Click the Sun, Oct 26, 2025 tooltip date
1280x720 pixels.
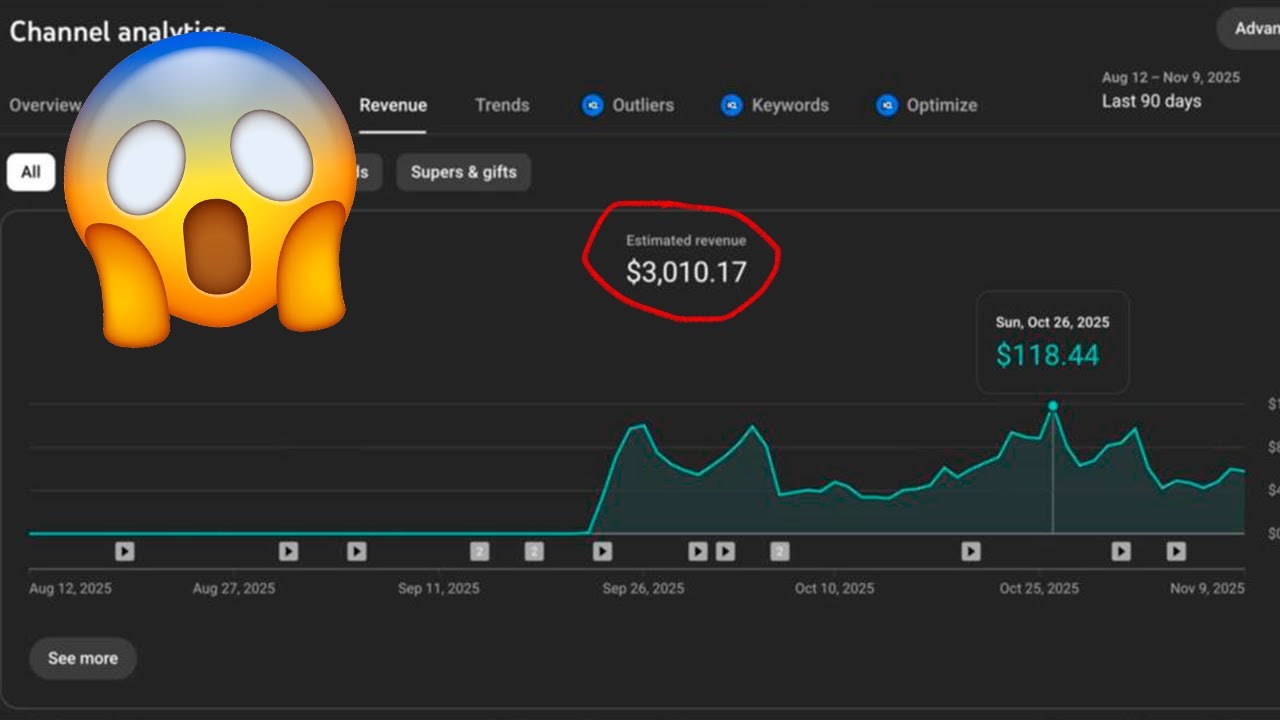pos(1052,322)
